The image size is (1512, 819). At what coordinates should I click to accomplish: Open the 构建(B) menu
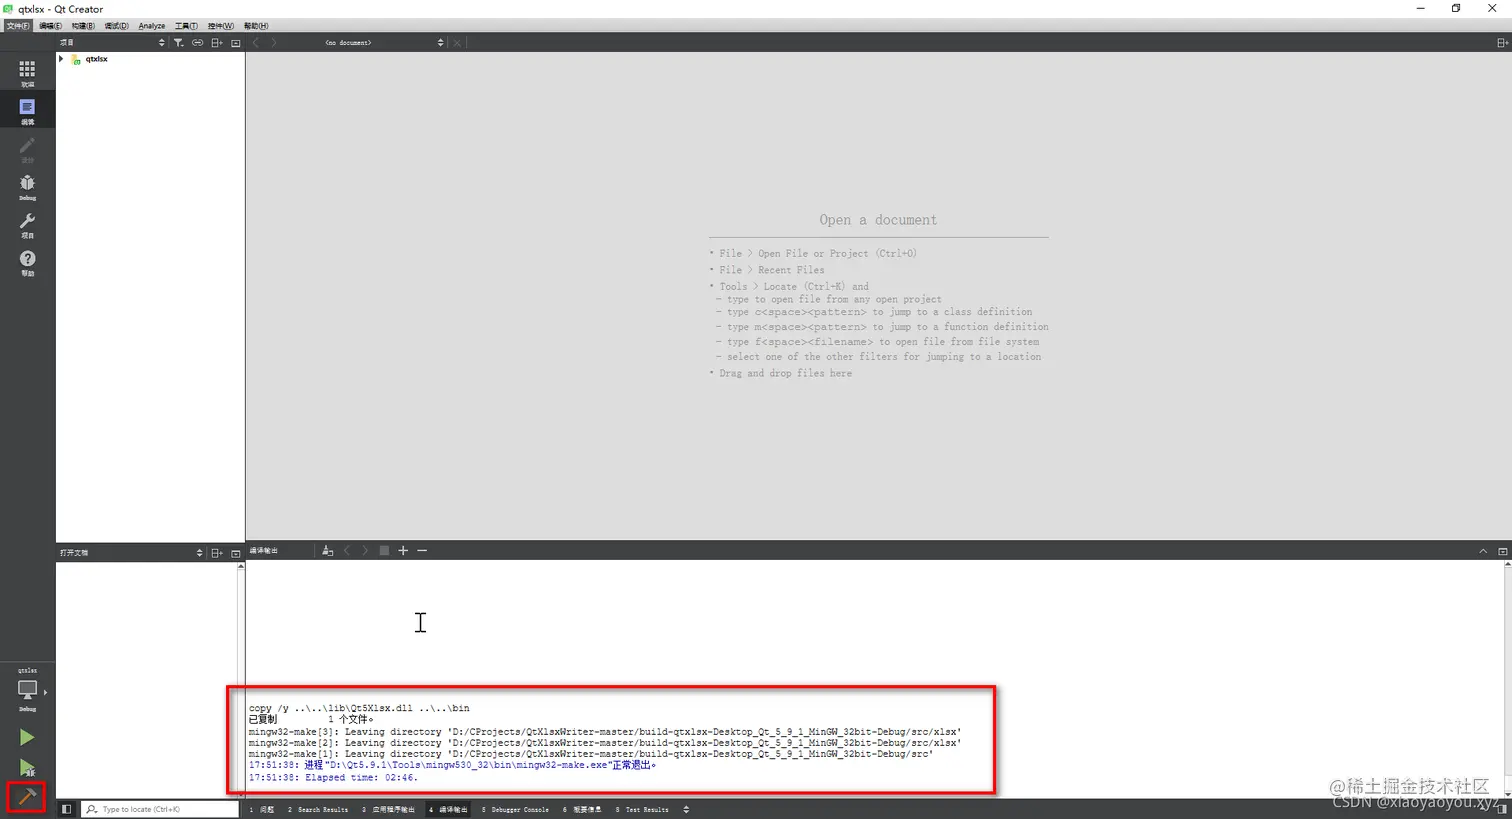[83, 26]
